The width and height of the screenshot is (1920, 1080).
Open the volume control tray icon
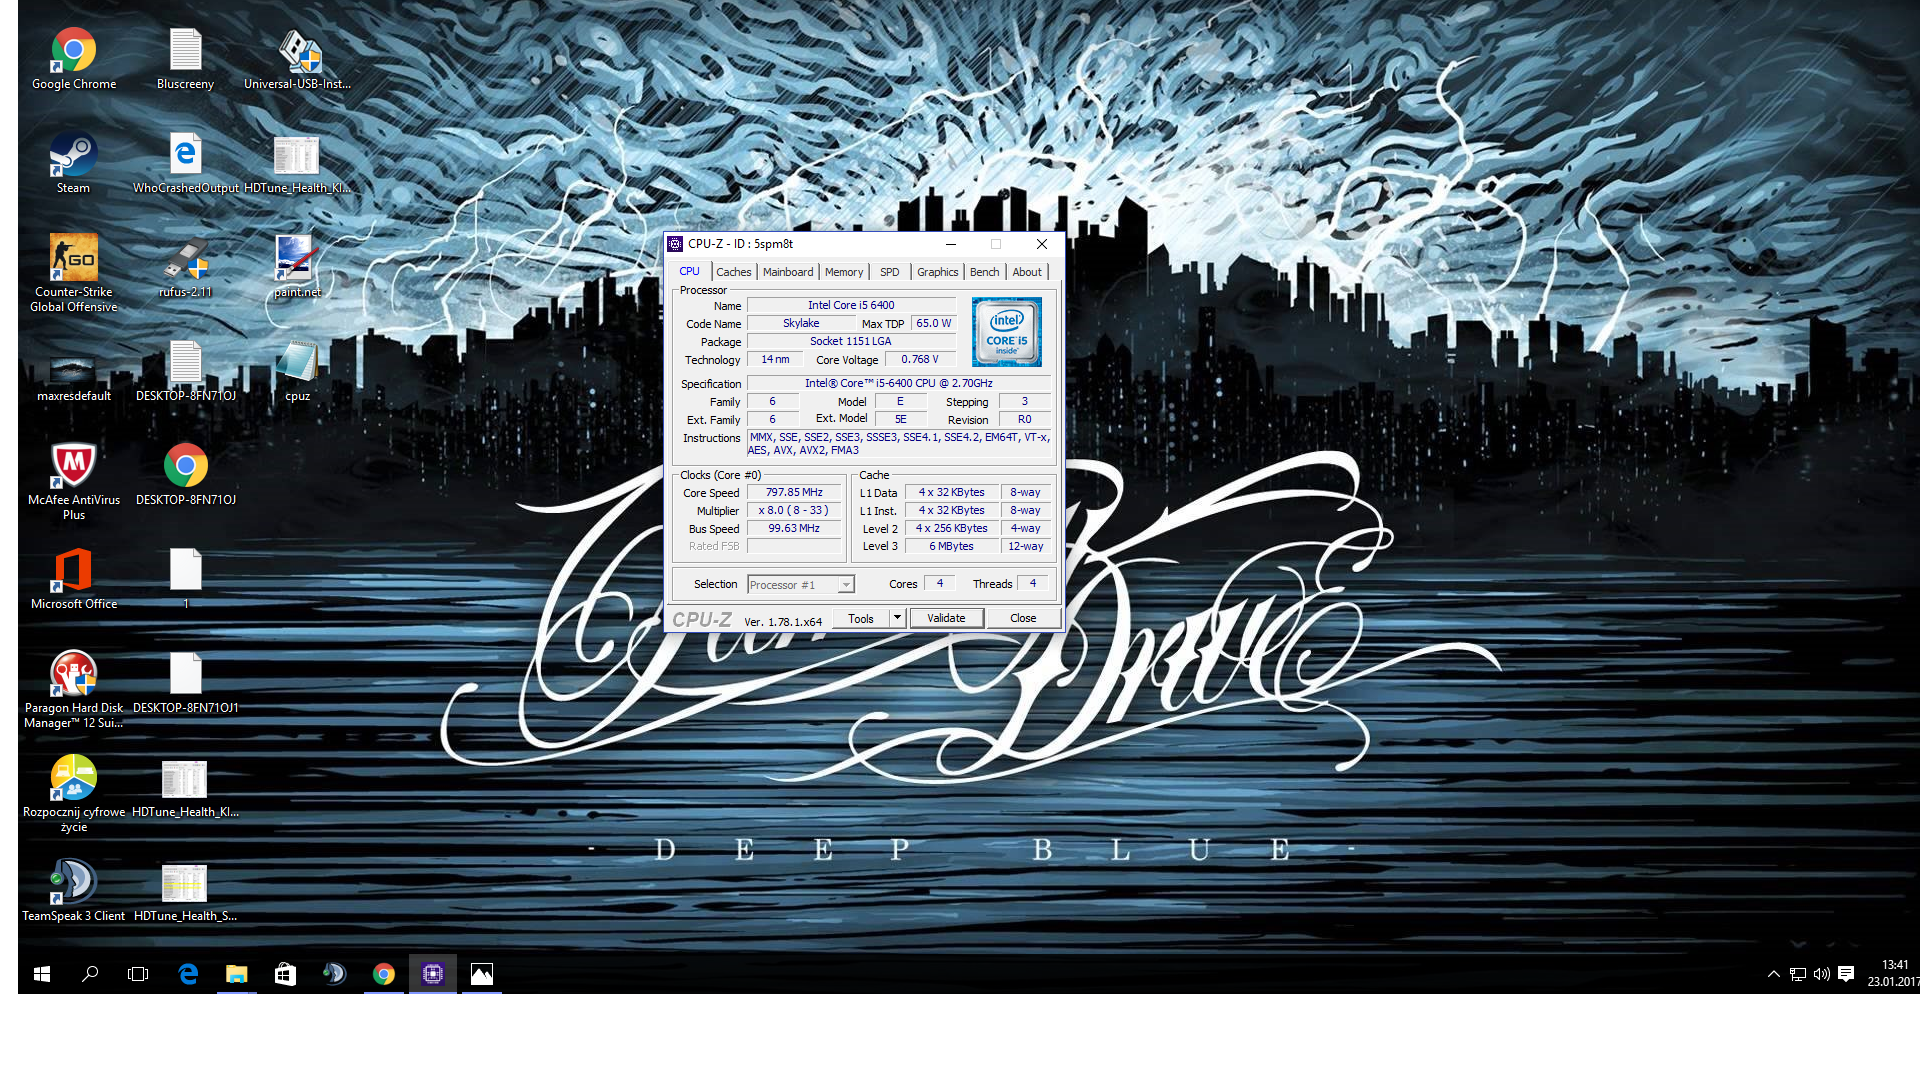click(1822, 974)
